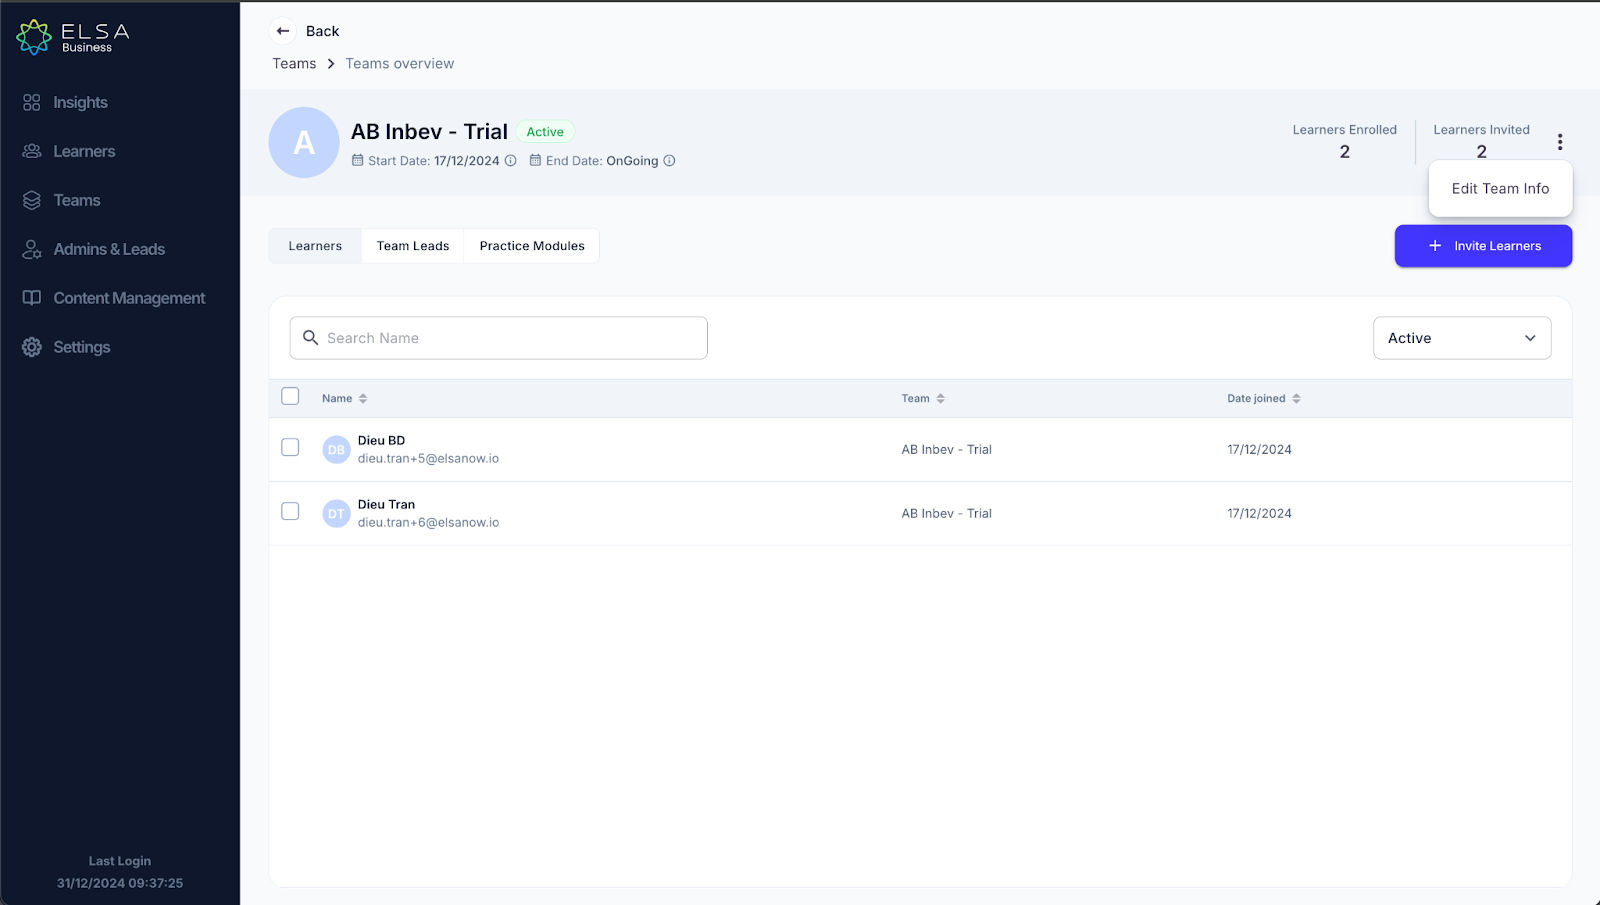Image resolution: width=1600 pixels, height=905 pixels.
Task: Click the ELSA Business logo
Action: point(73,37)
